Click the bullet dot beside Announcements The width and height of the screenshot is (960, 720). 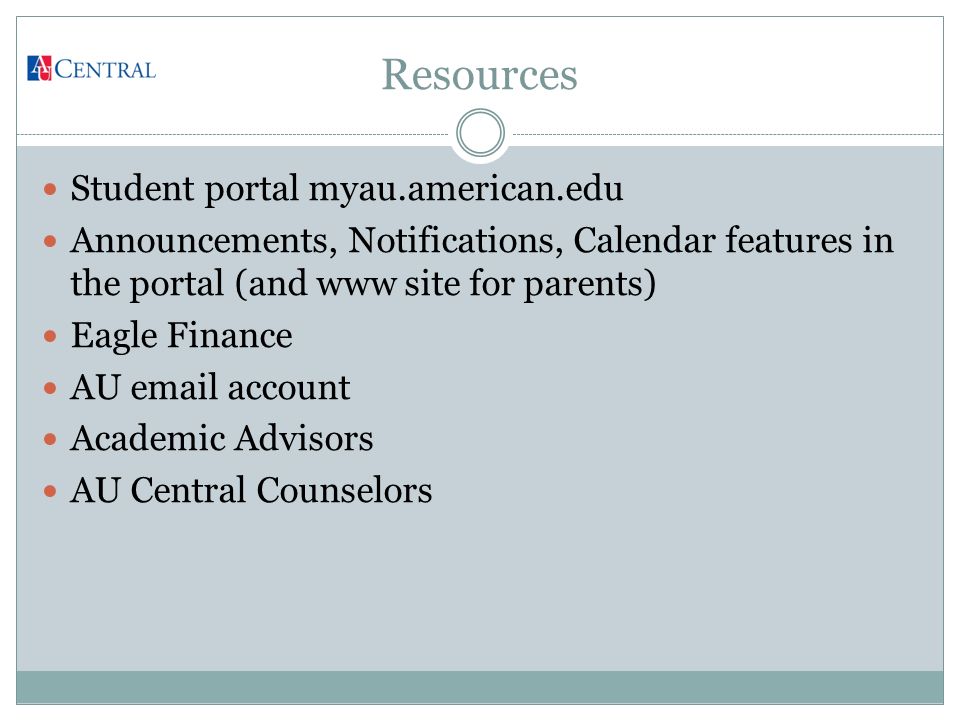pyautogui.click(x=50, y=241)
